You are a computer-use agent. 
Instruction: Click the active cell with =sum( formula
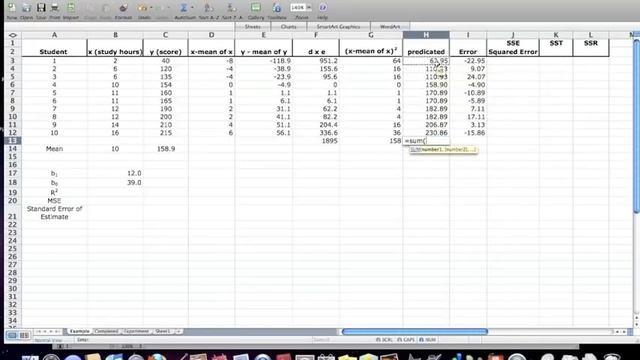click(x=426, y=141)
